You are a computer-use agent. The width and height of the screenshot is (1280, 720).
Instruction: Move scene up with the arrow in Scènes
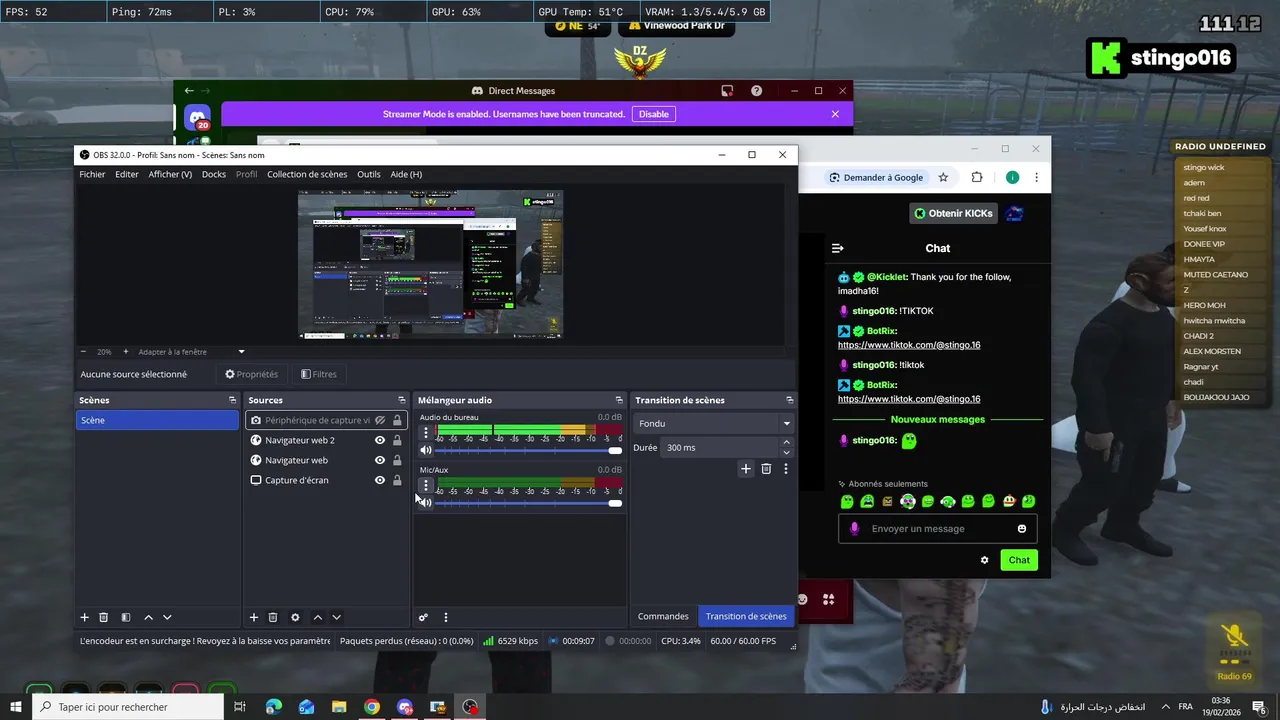point(148,617)
